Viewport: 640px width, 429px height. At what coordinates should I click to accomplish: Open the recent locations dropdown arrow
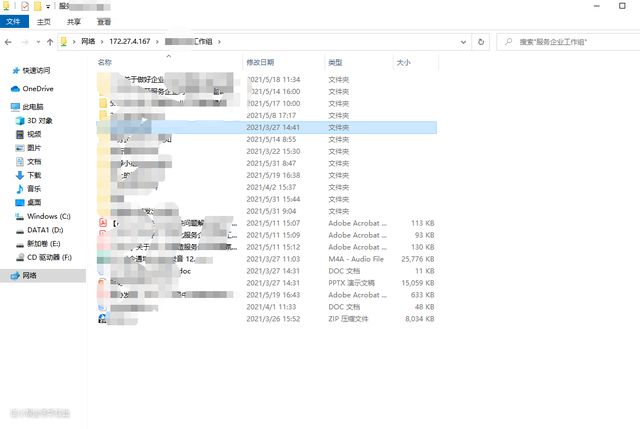pos(38,42)
